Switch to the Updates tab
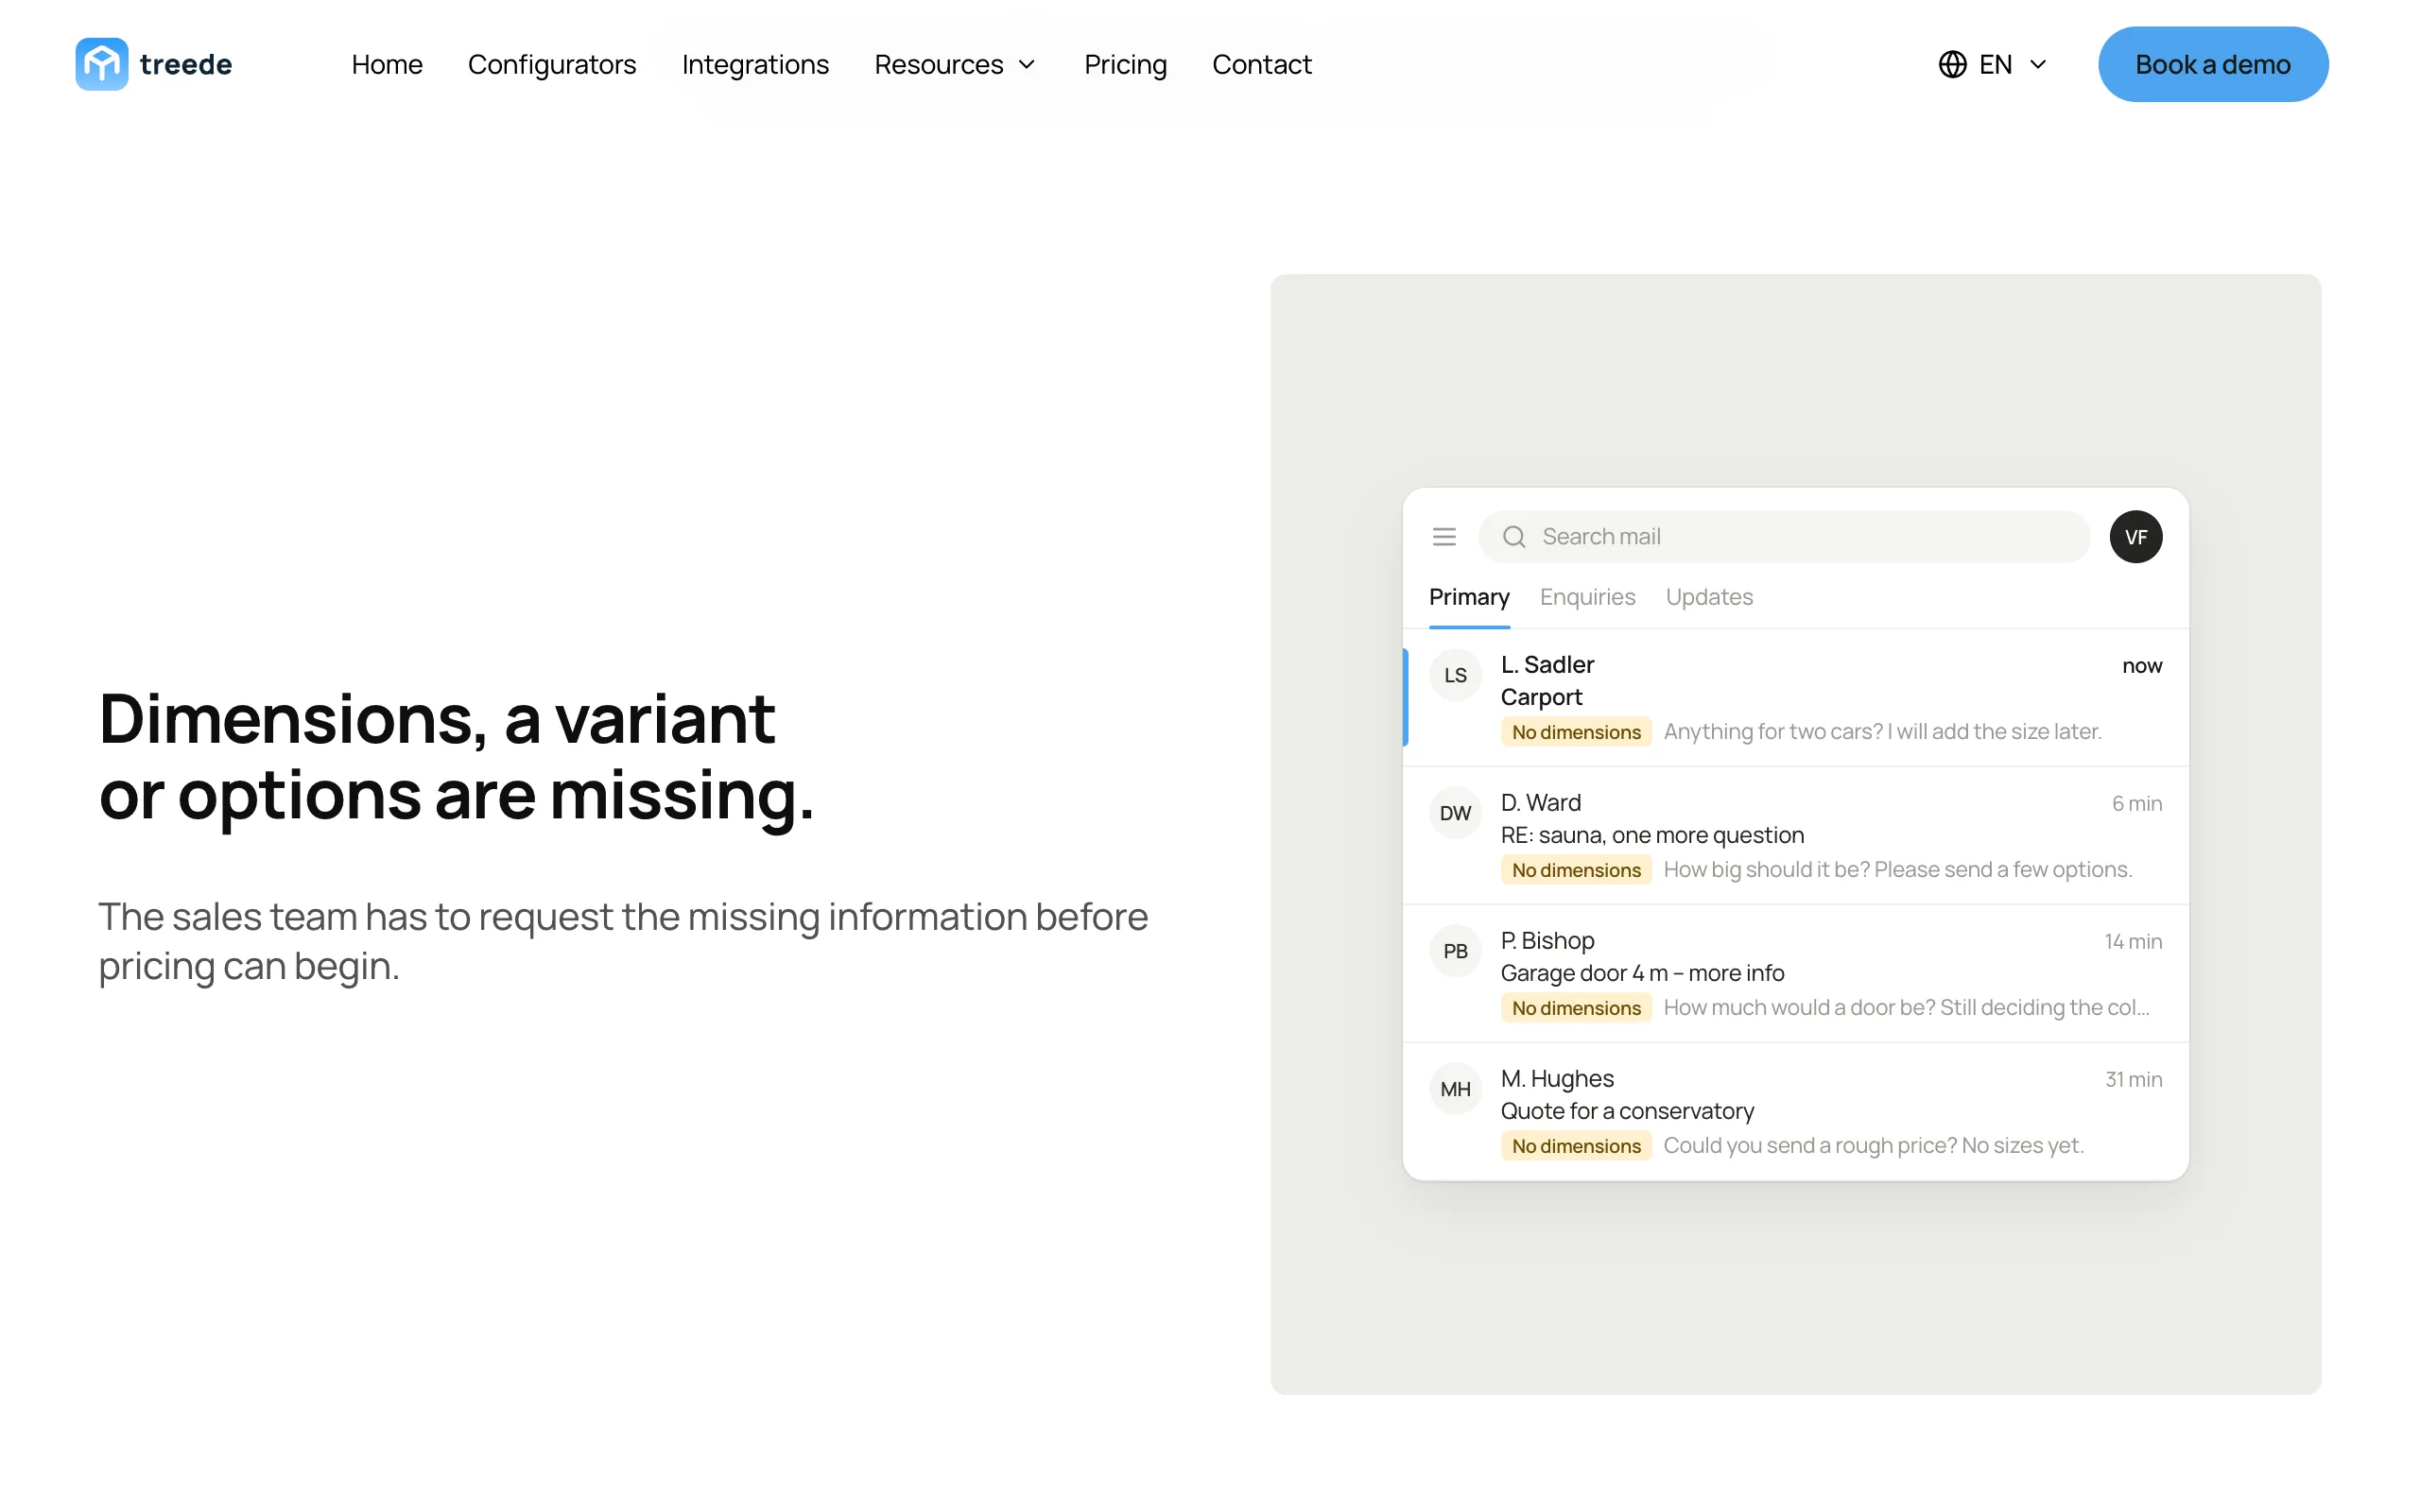 [x=1709, y=597]
